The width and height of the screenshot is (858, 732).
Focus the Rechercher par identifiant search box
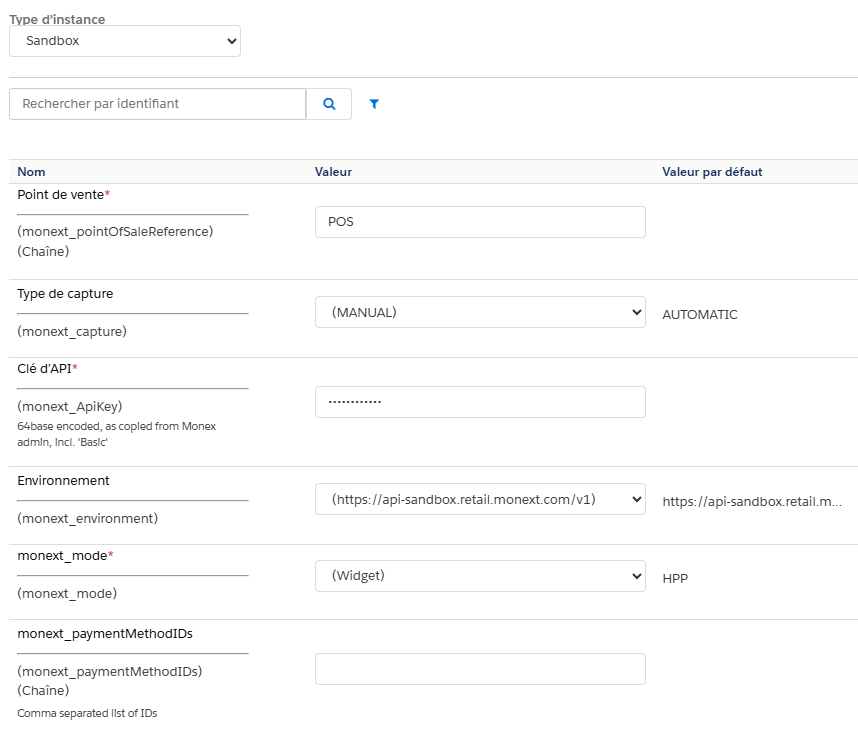coord(158,104)
